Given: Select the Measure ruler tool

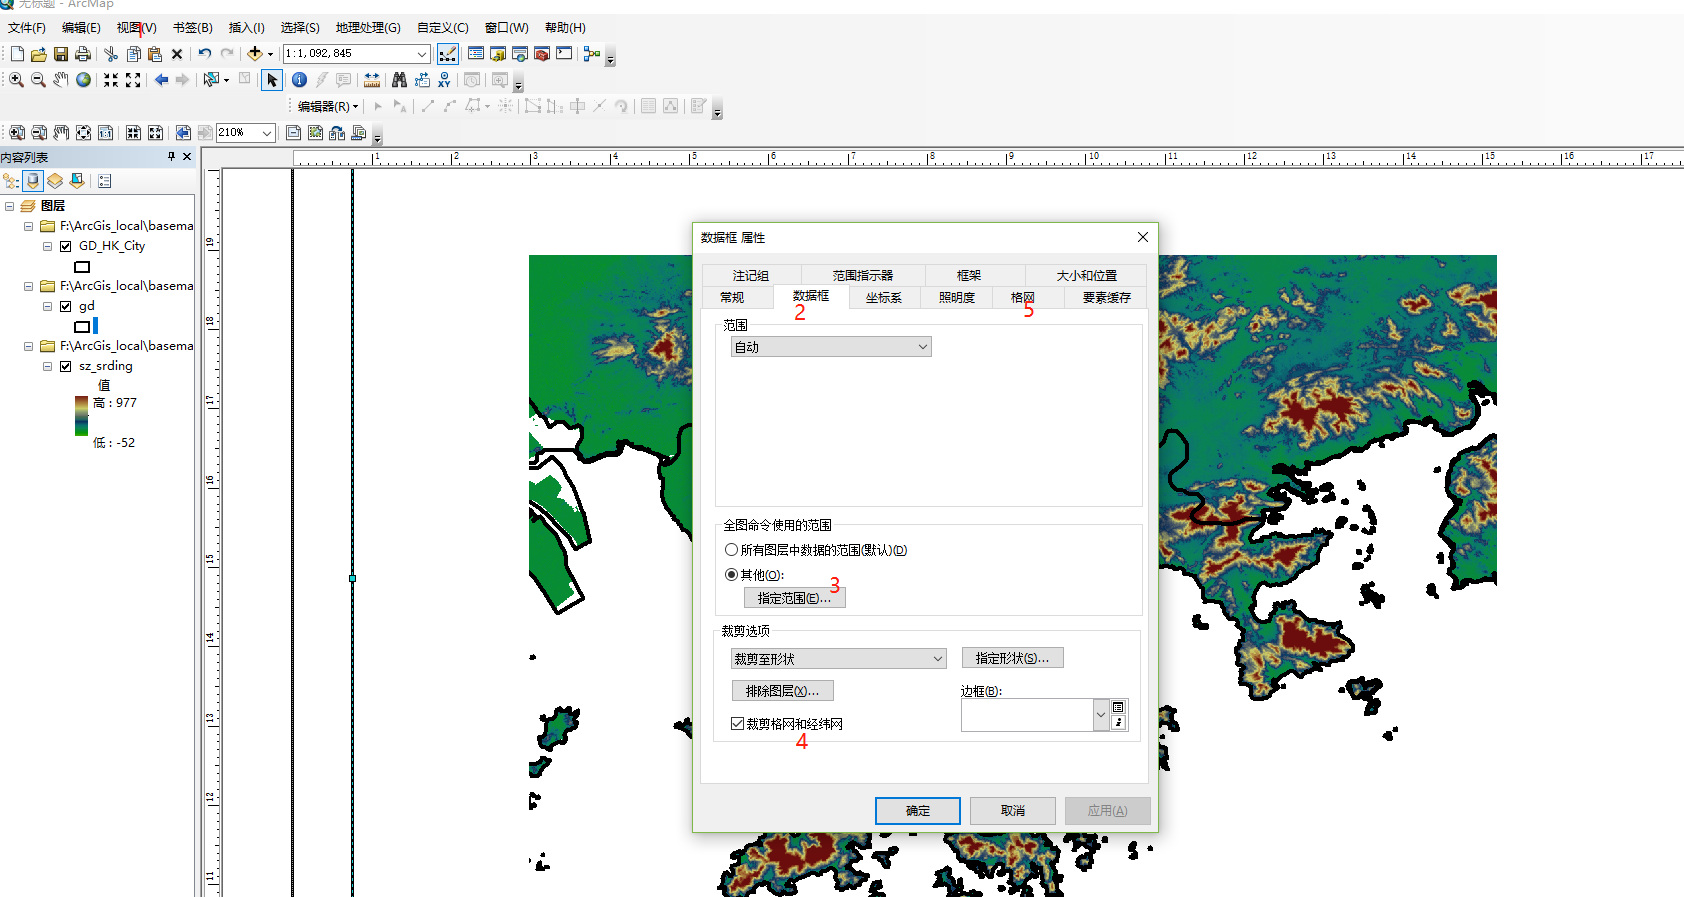Looking at the screenshot, I should (372, 80).
